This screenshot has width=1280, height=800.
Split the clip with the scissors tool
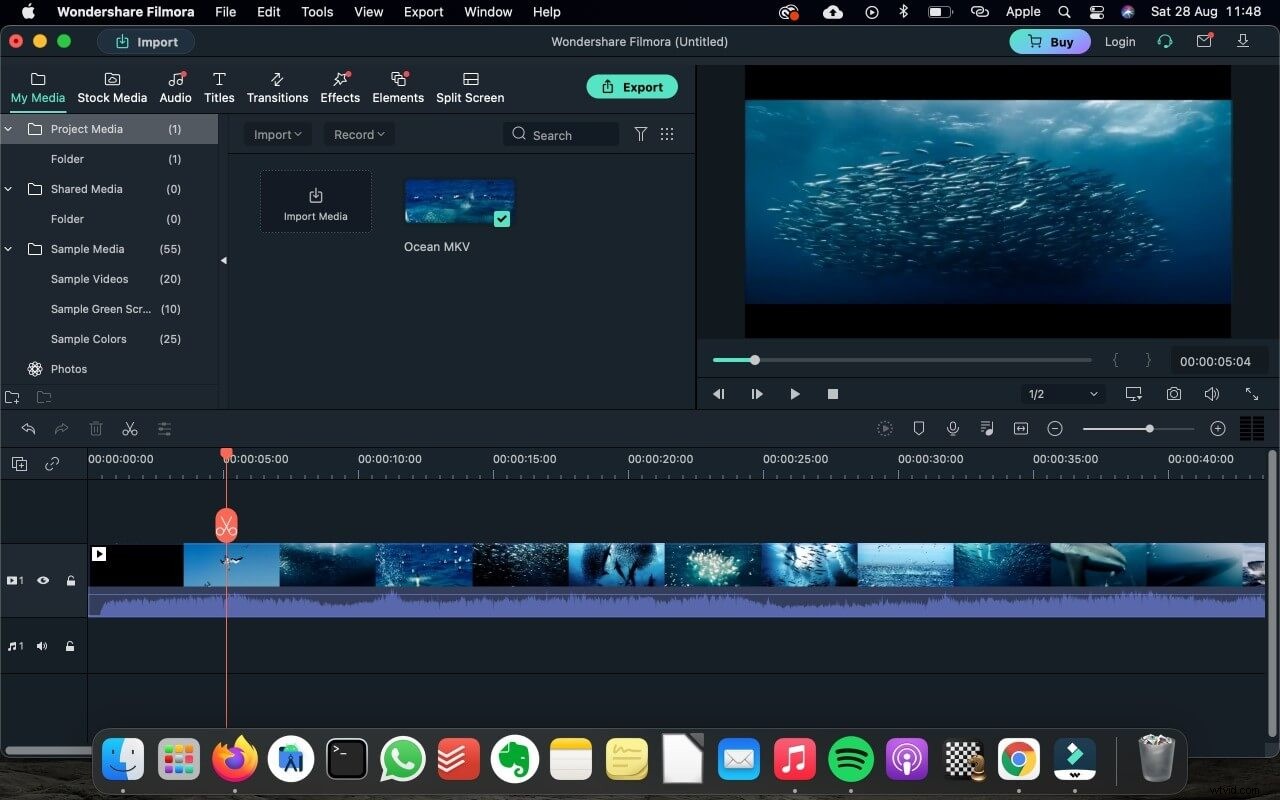pyautogui.click(x=130, y=428)
